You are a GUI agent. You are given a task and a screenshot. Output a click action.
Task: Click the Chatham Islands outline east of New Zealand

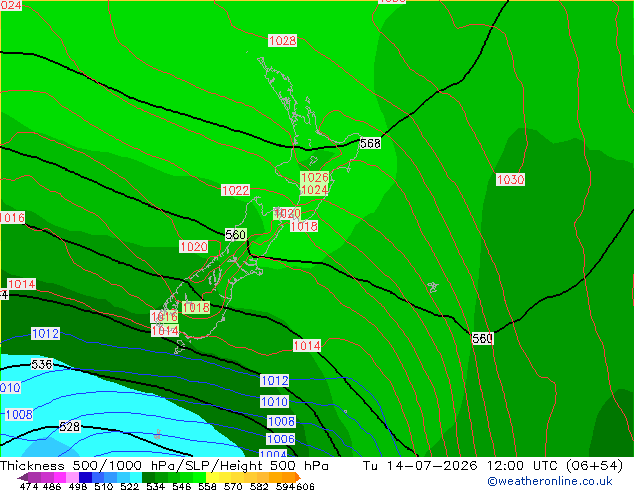433,287
